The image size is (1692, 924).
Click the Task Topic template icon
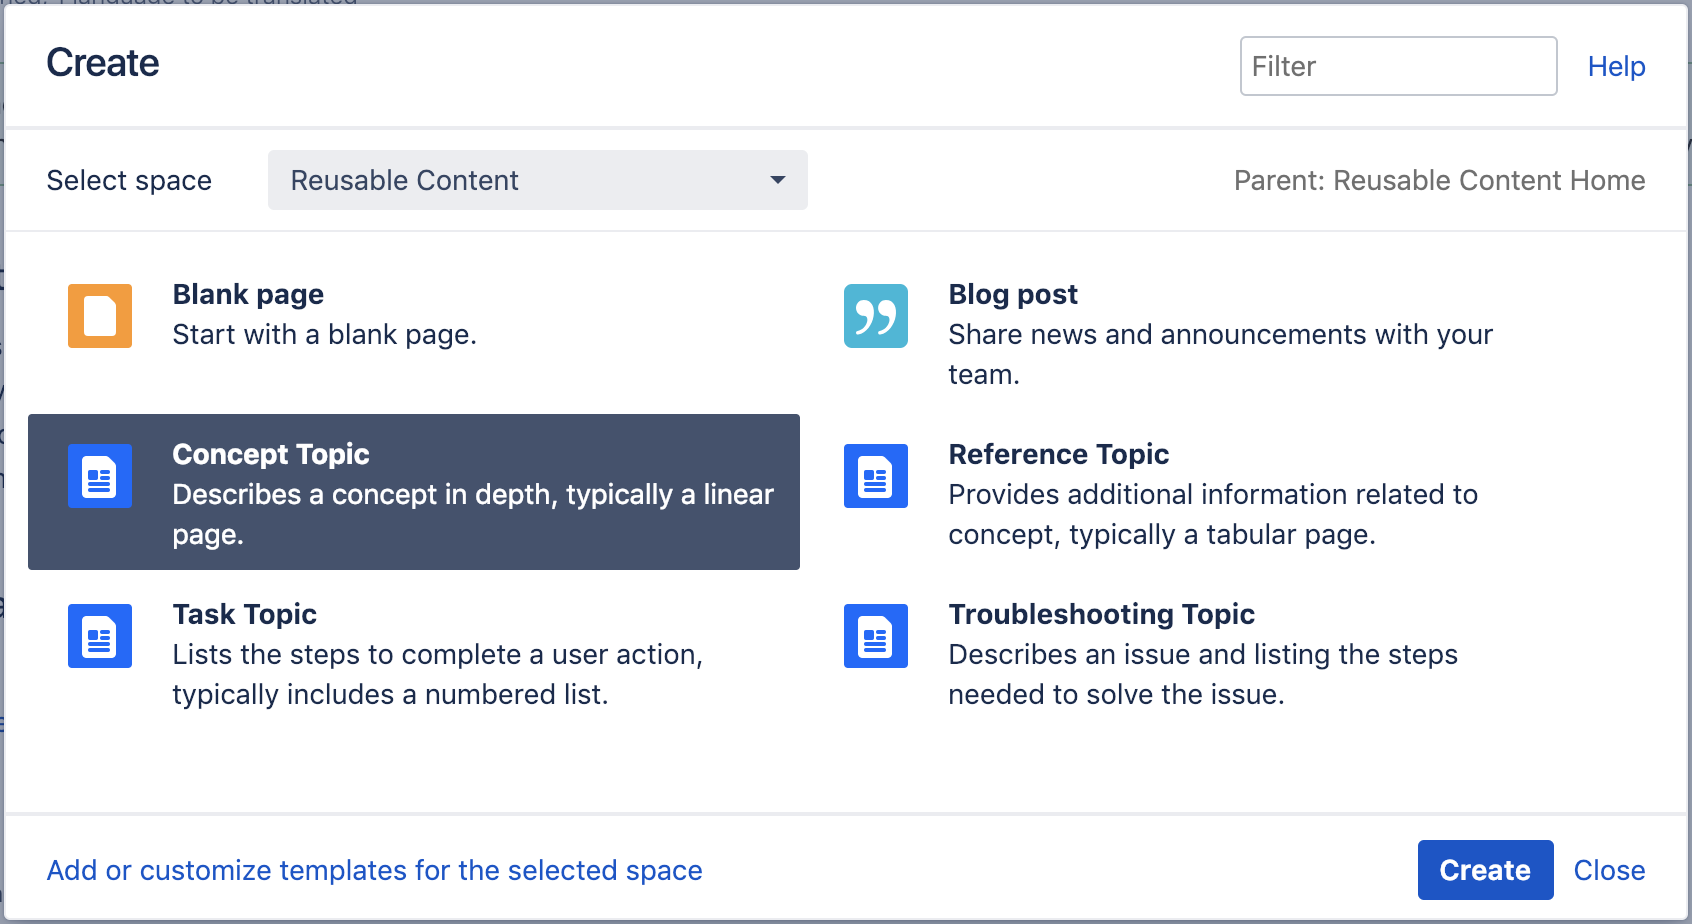(x=100, y=636)
